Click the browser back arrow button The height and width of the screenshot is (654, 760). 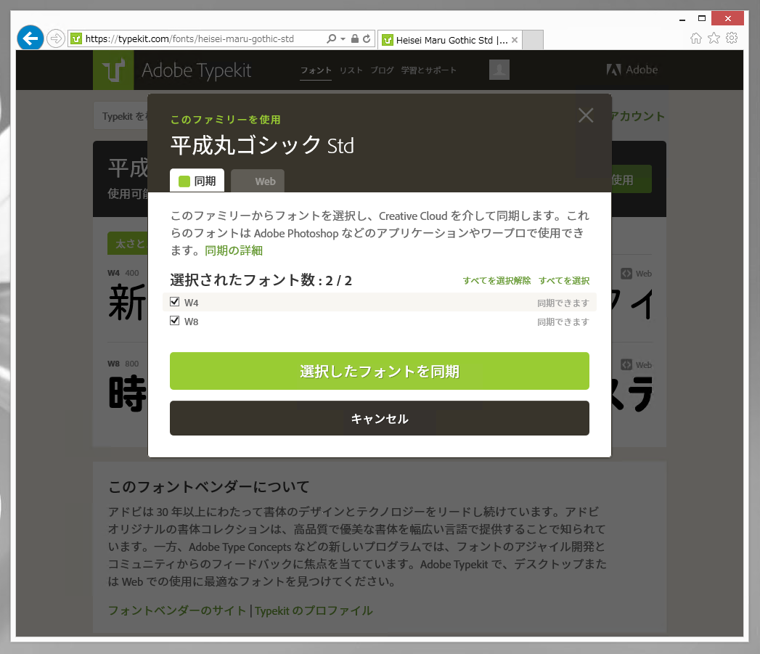[x=30, y=38]
